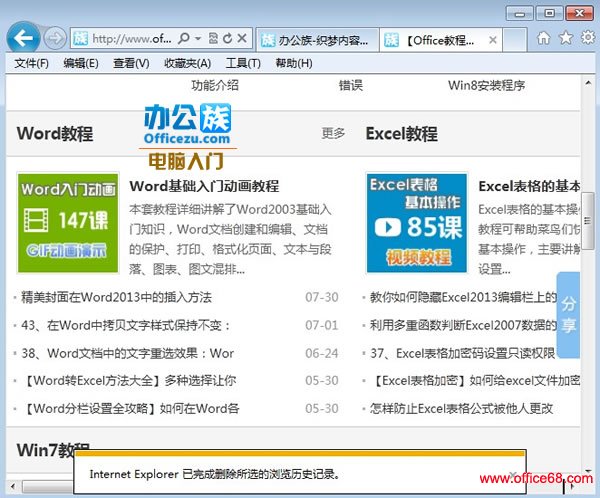The width and height of the screenshot is (600, 498).
Task: Open the blue Excel表格基本操作 85课 thumbnail
Action: coord(417,223)
